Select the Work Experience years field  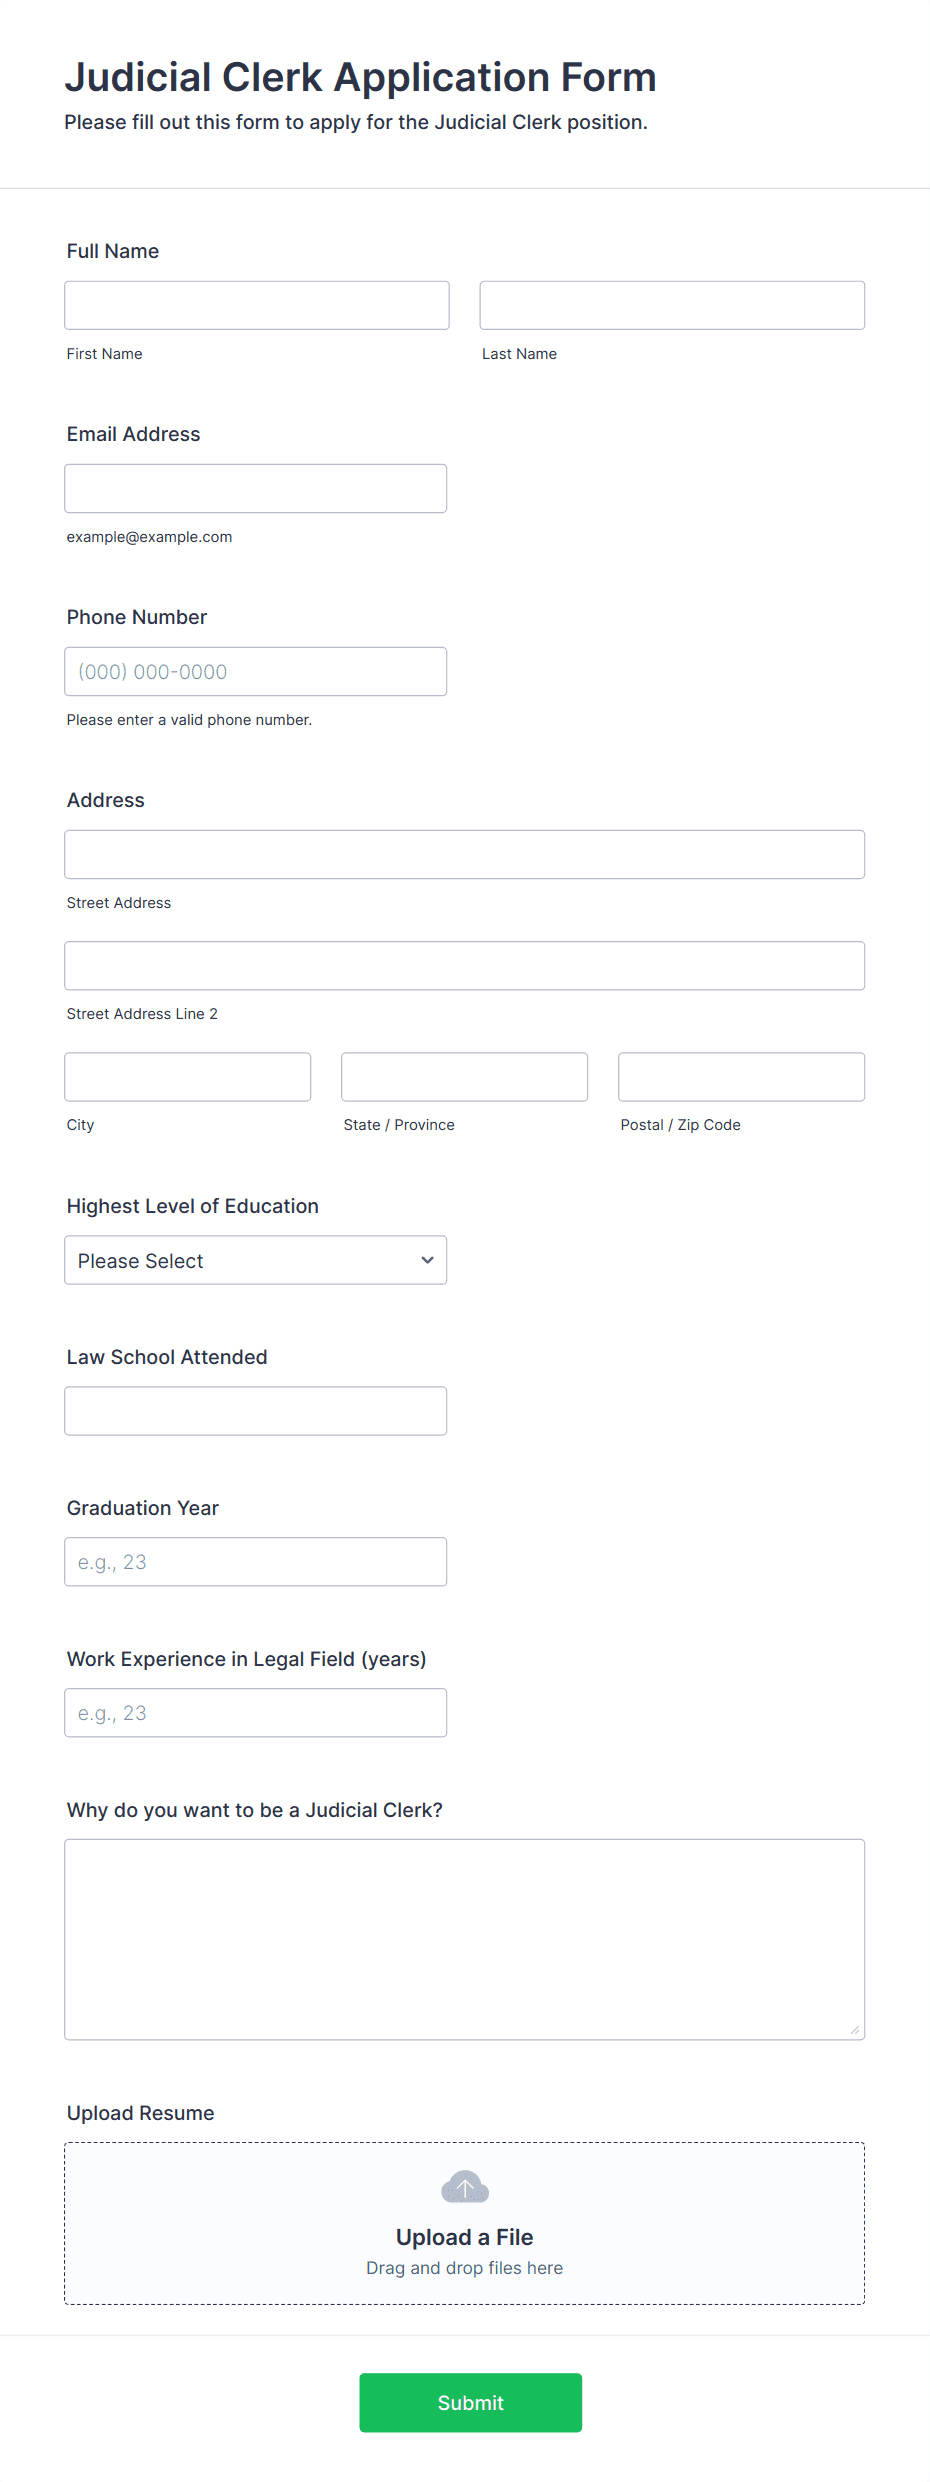pyautogui.click(x=256, y=1712)
